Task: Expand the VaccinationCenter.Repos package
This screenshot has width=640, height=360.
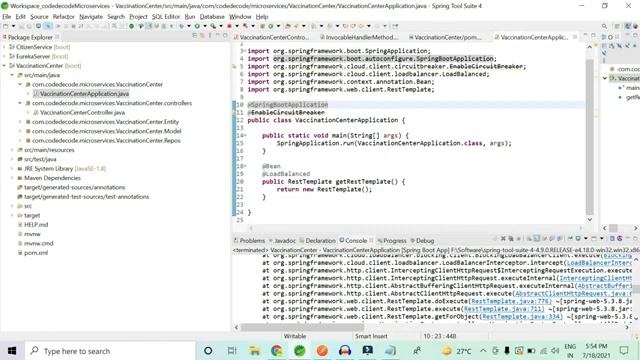Action: tap(20, 140)
